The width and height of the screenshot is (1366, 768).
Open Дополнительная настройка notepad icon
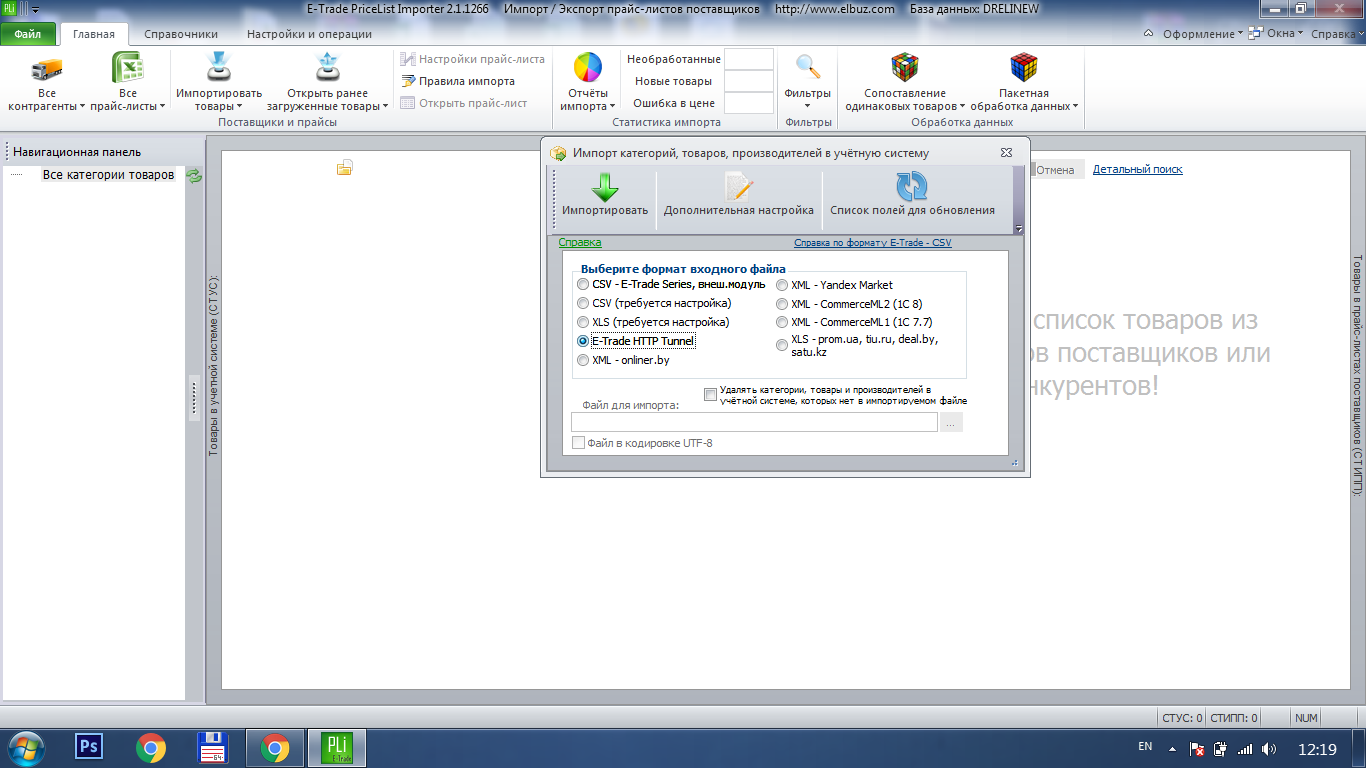[x=739, y=186]
